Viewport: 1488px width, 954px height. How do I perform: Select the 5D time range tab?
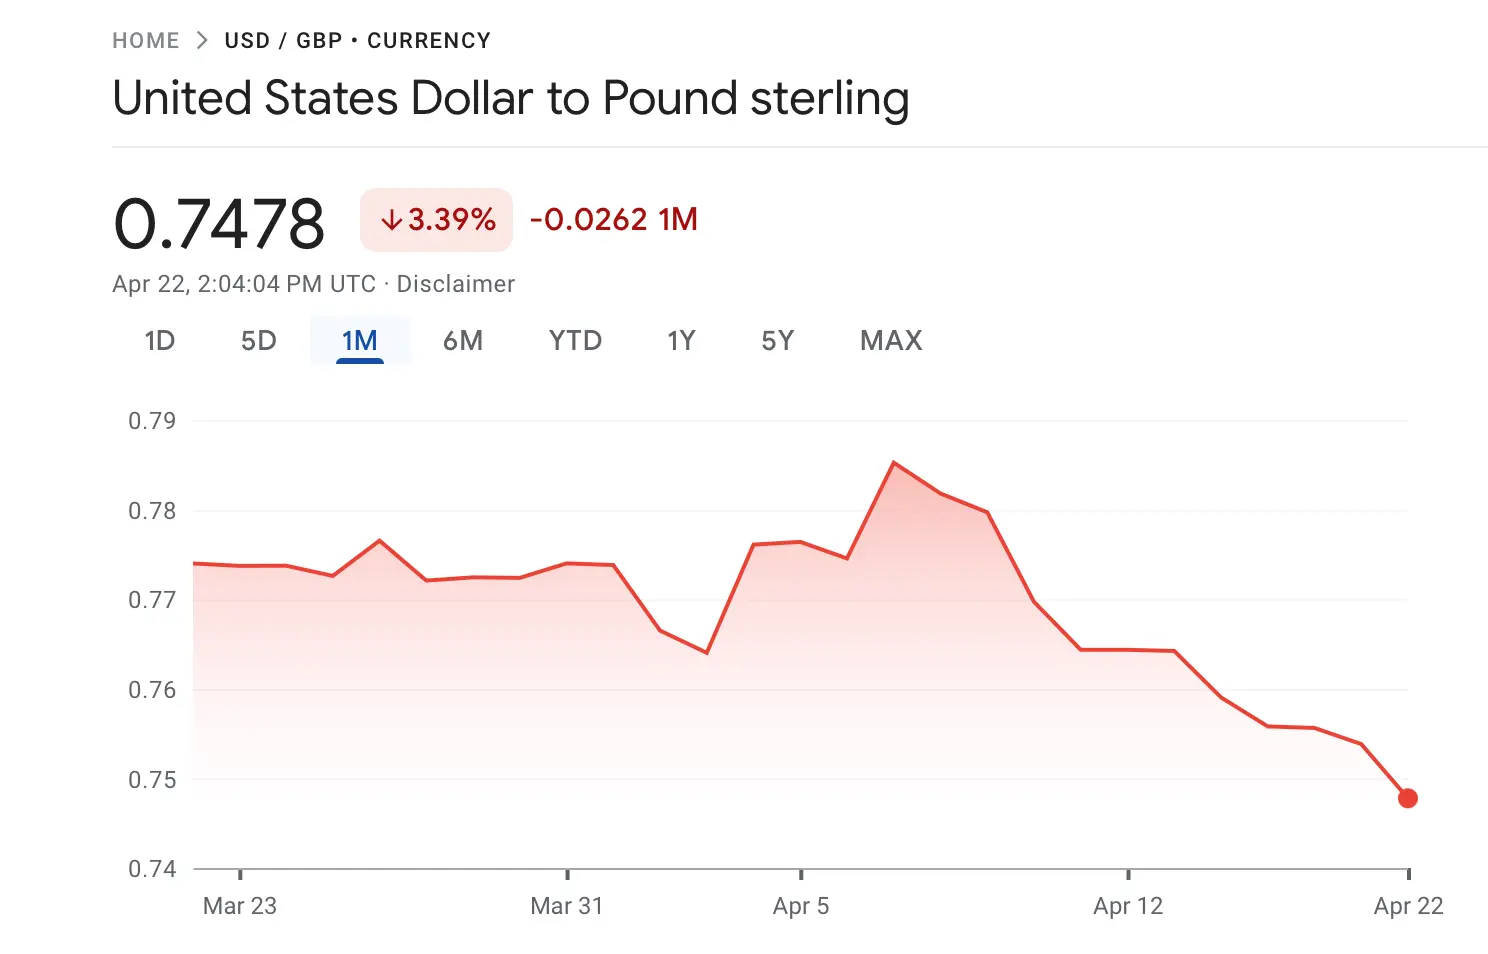[258, 341]
